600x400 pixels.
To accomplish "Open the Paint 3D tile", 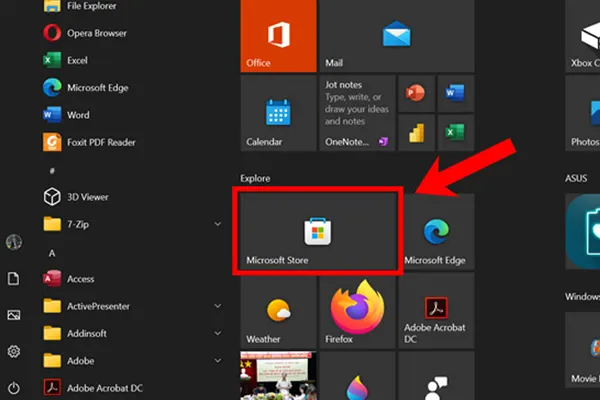I will click(357, 376).
